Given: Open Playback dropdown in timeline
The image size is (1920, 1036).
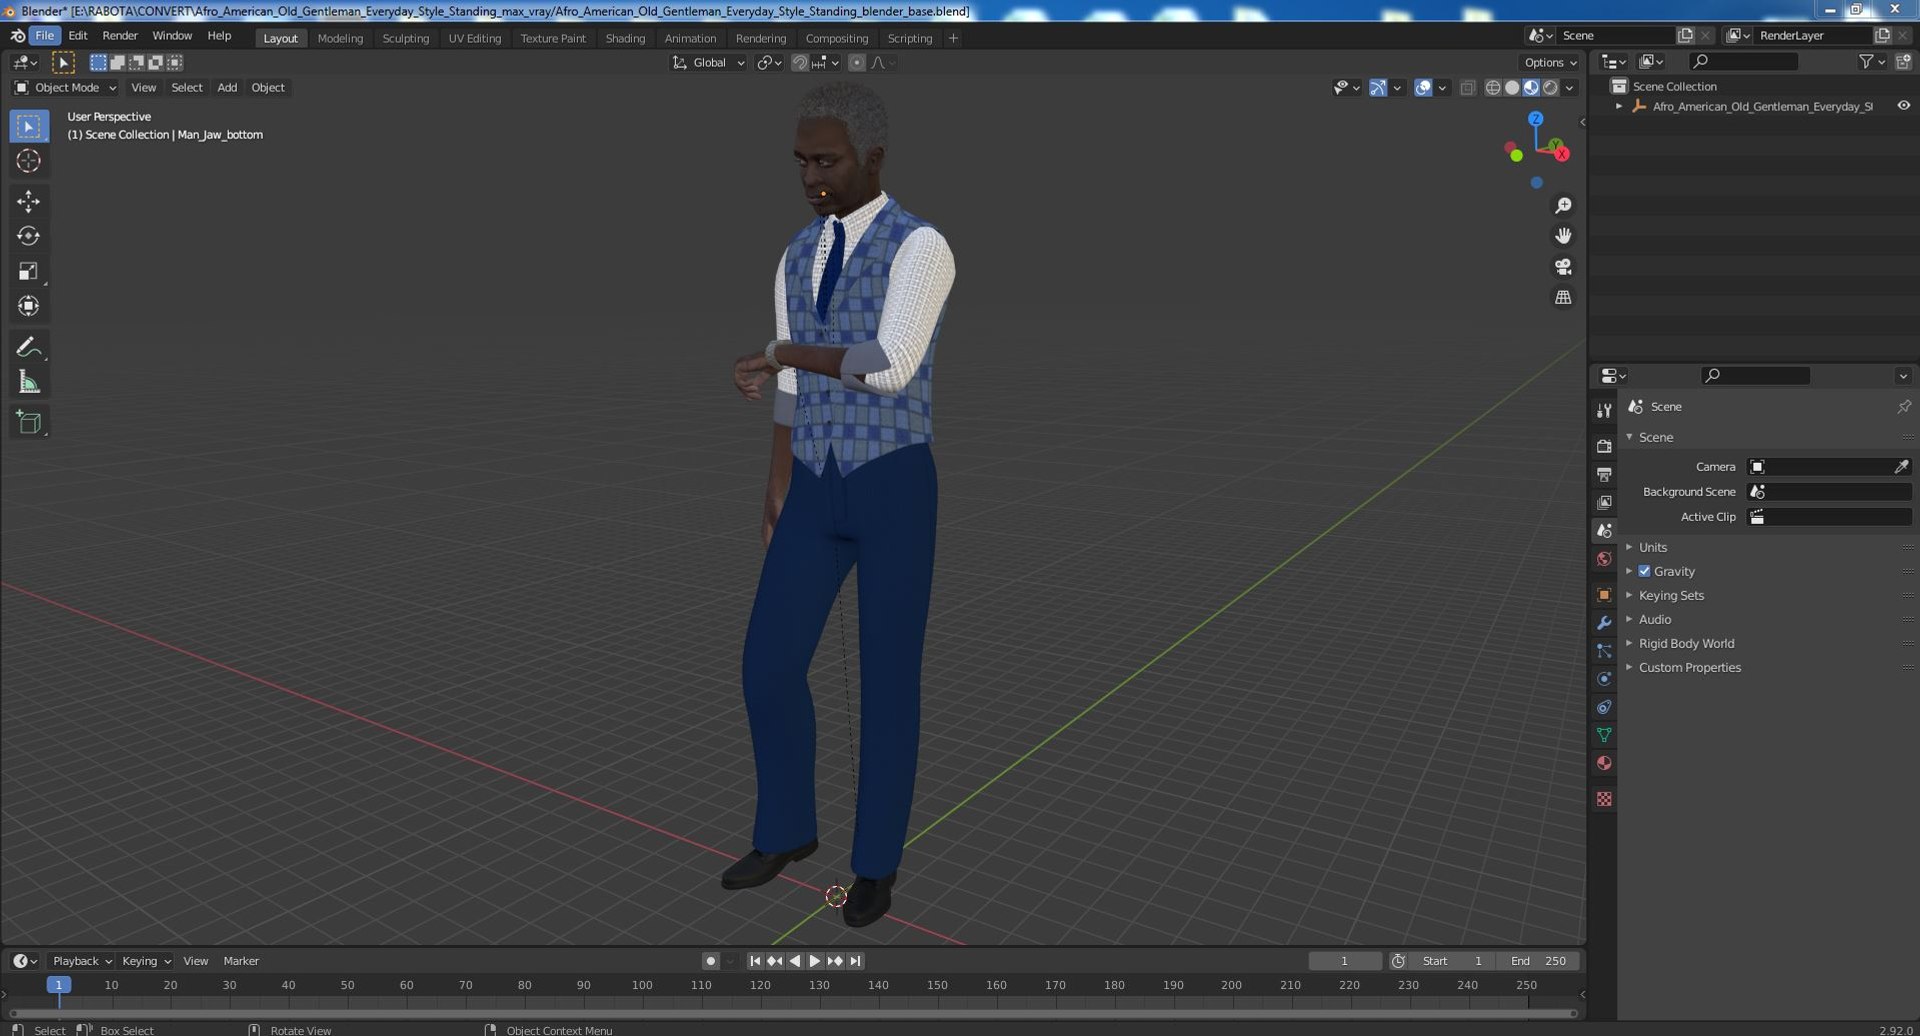Looking at the screenshot, I should coord(81,961).
